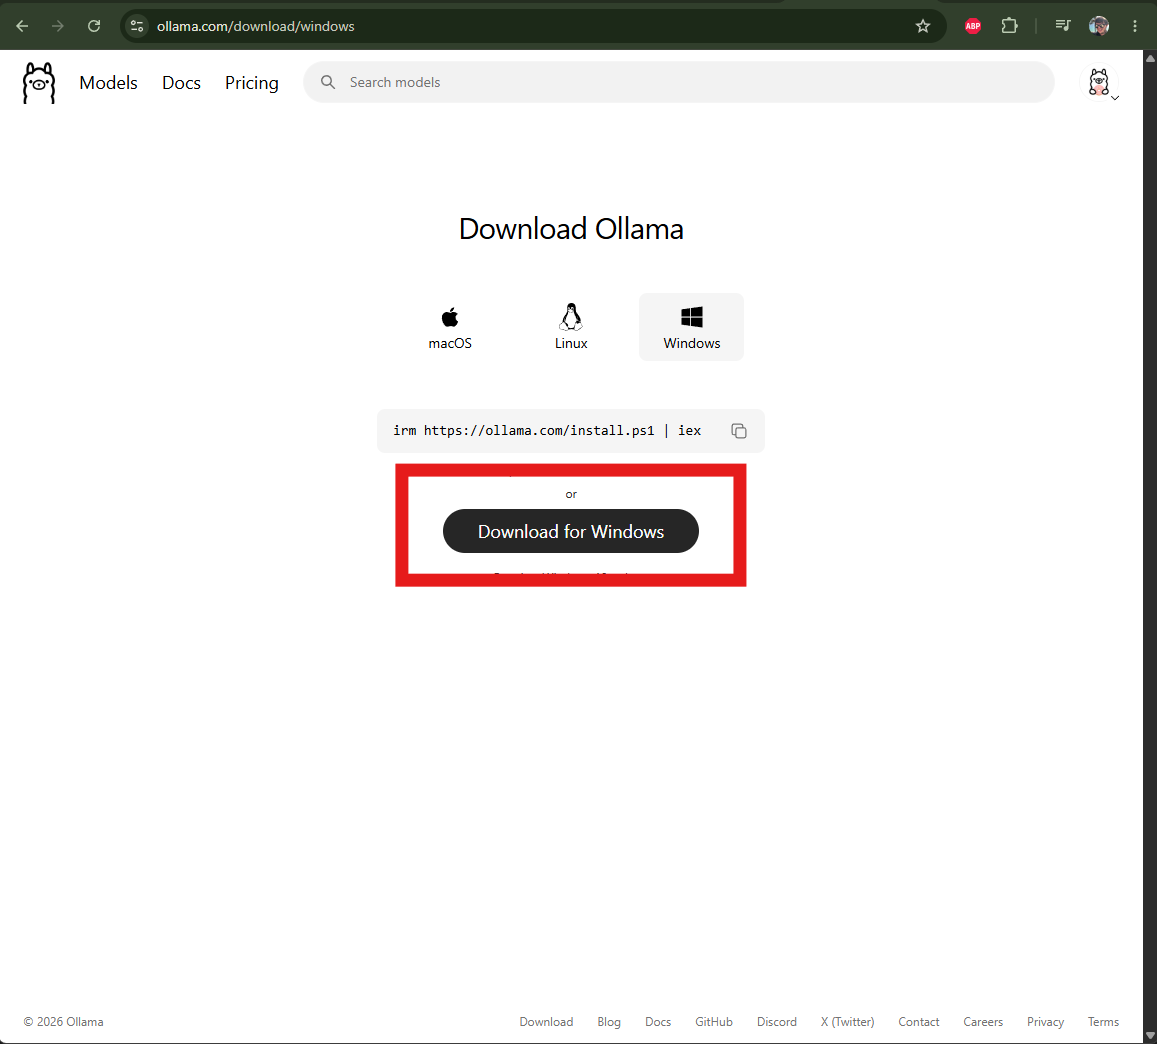Open site information icon in the address bar
The image size is (1157, 1044).
pos(137,26)
